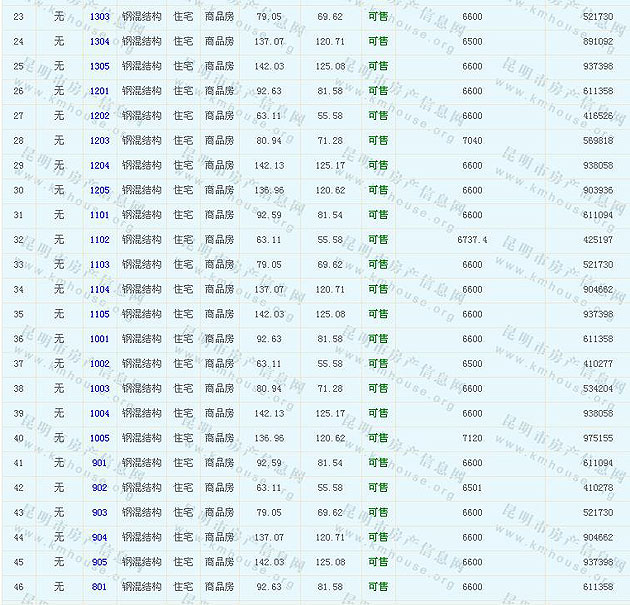Select room 1204 link
630x605 pixels.
(99, 166)
